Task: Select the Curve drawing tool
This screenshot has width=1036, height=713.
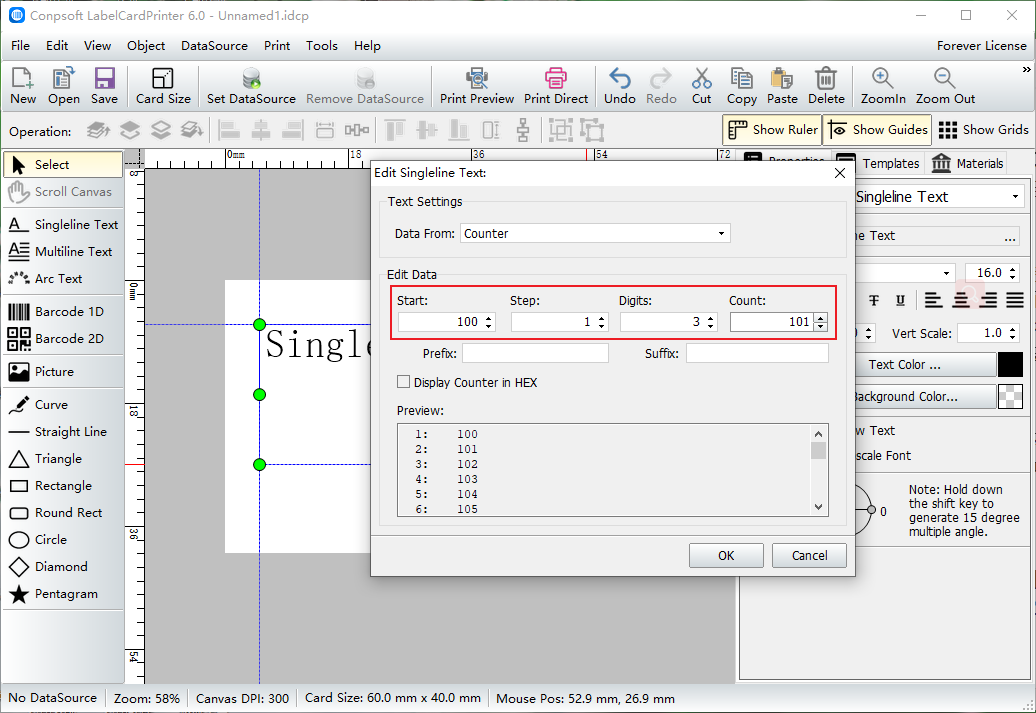Action: pos(63,404)
